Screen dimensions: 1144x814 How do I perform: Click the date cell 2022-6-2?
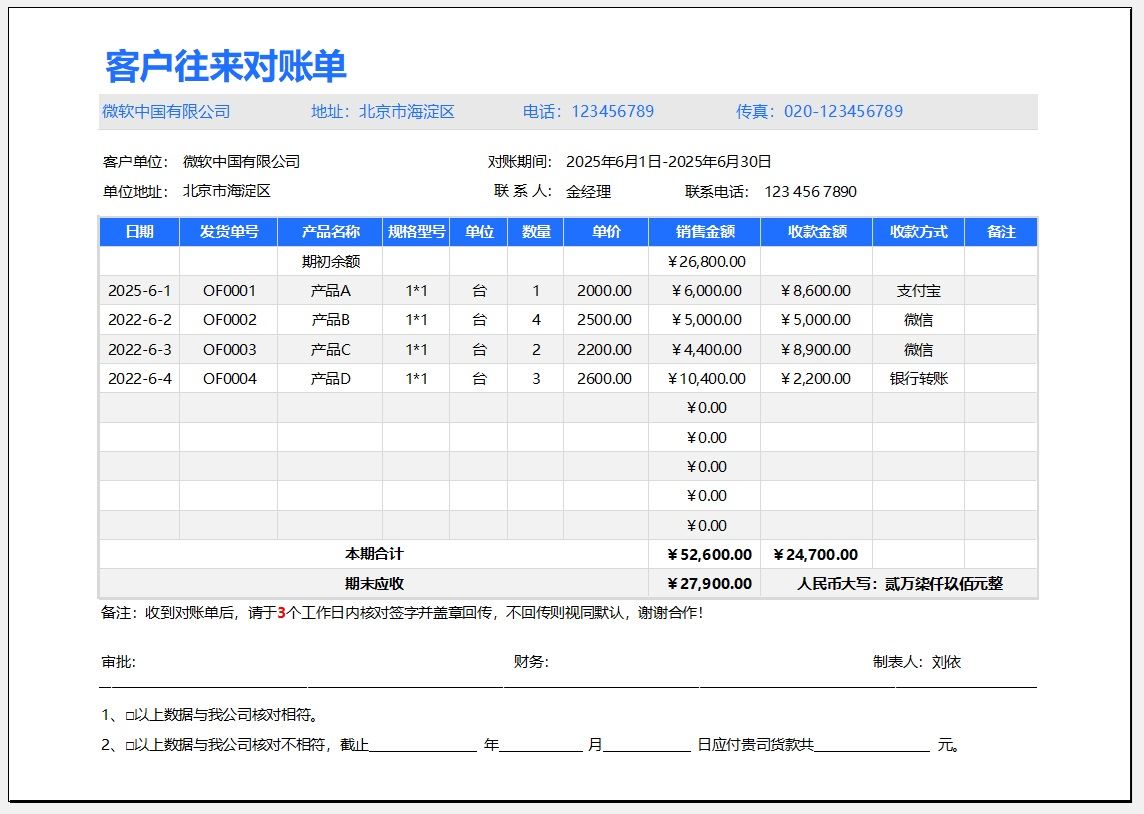click(x=139, y=319)
